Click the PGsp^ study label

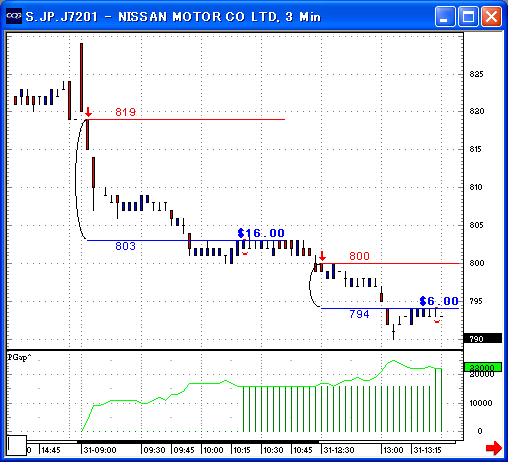coord(19,357)
